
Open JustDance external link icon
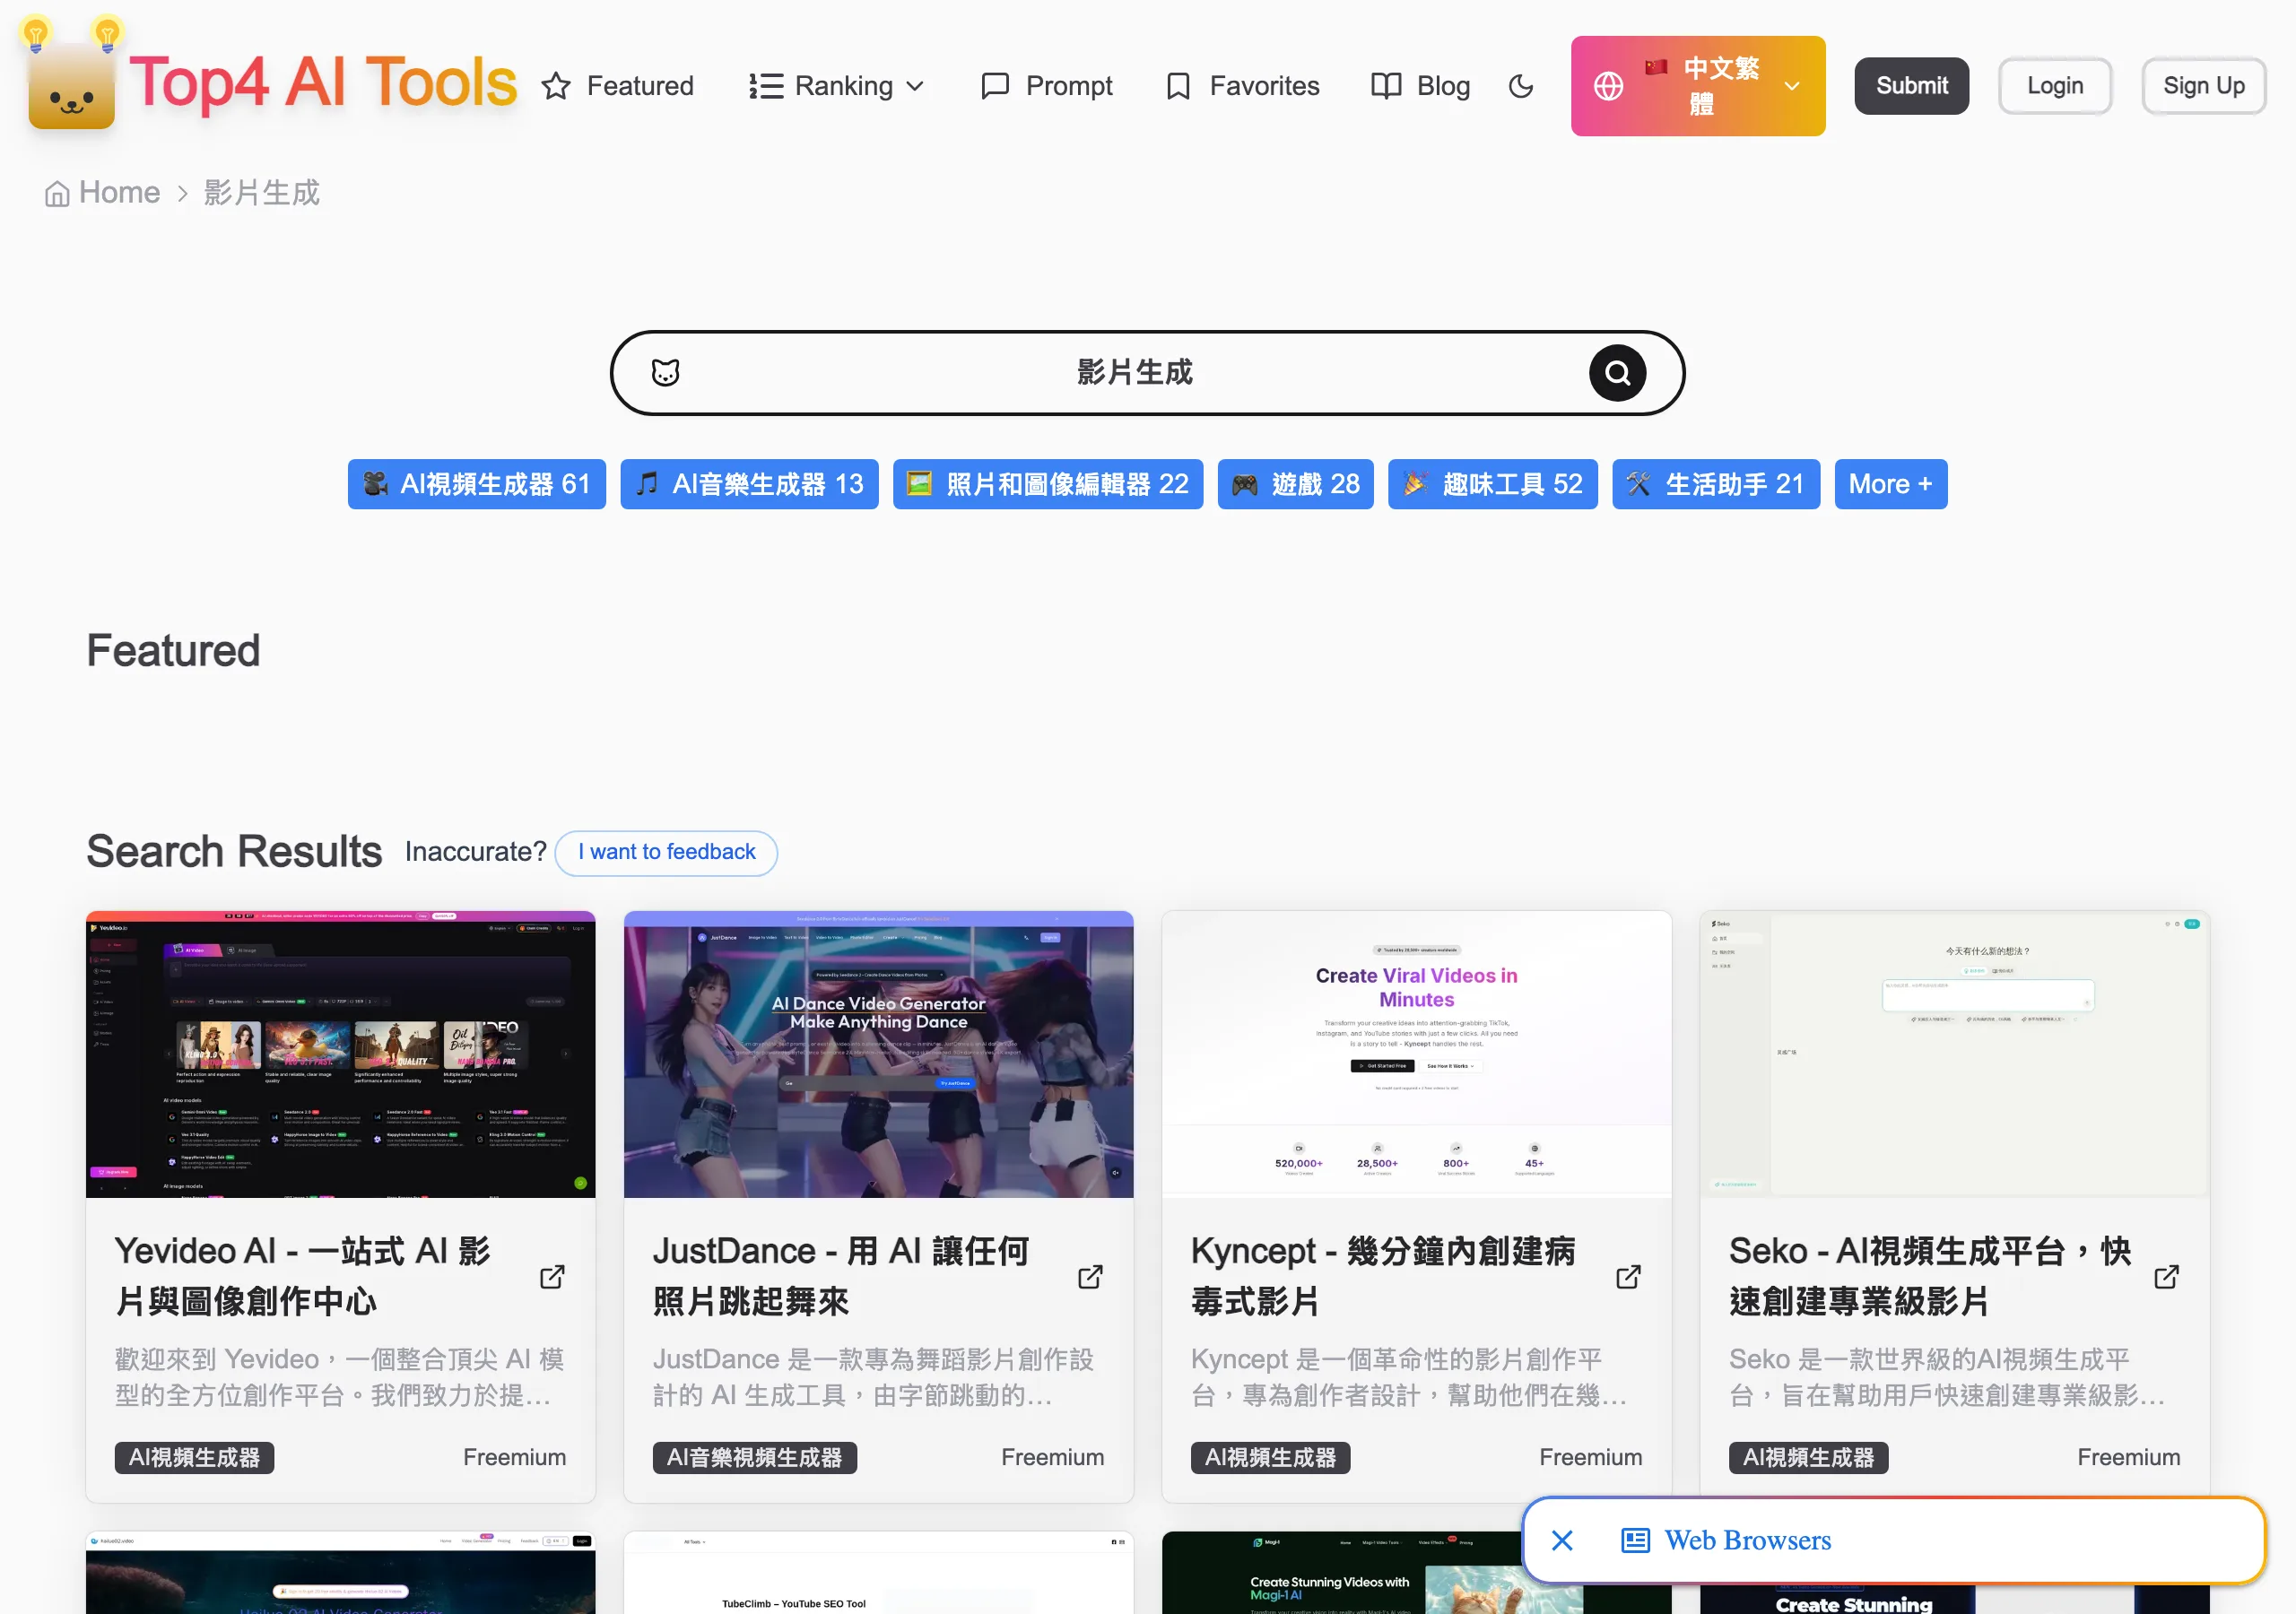[1090, 1277]
